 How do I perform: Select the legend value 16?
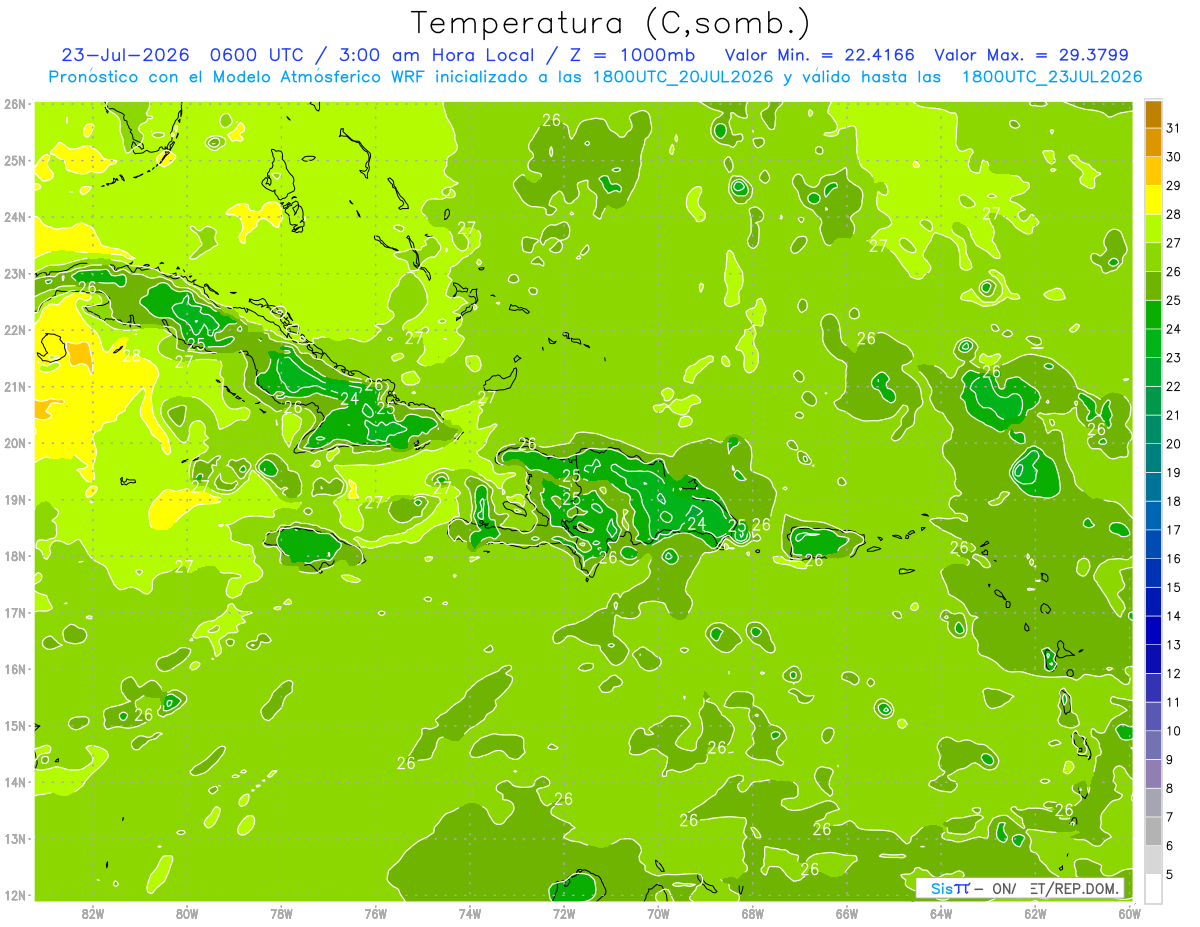pos(1174,559)
